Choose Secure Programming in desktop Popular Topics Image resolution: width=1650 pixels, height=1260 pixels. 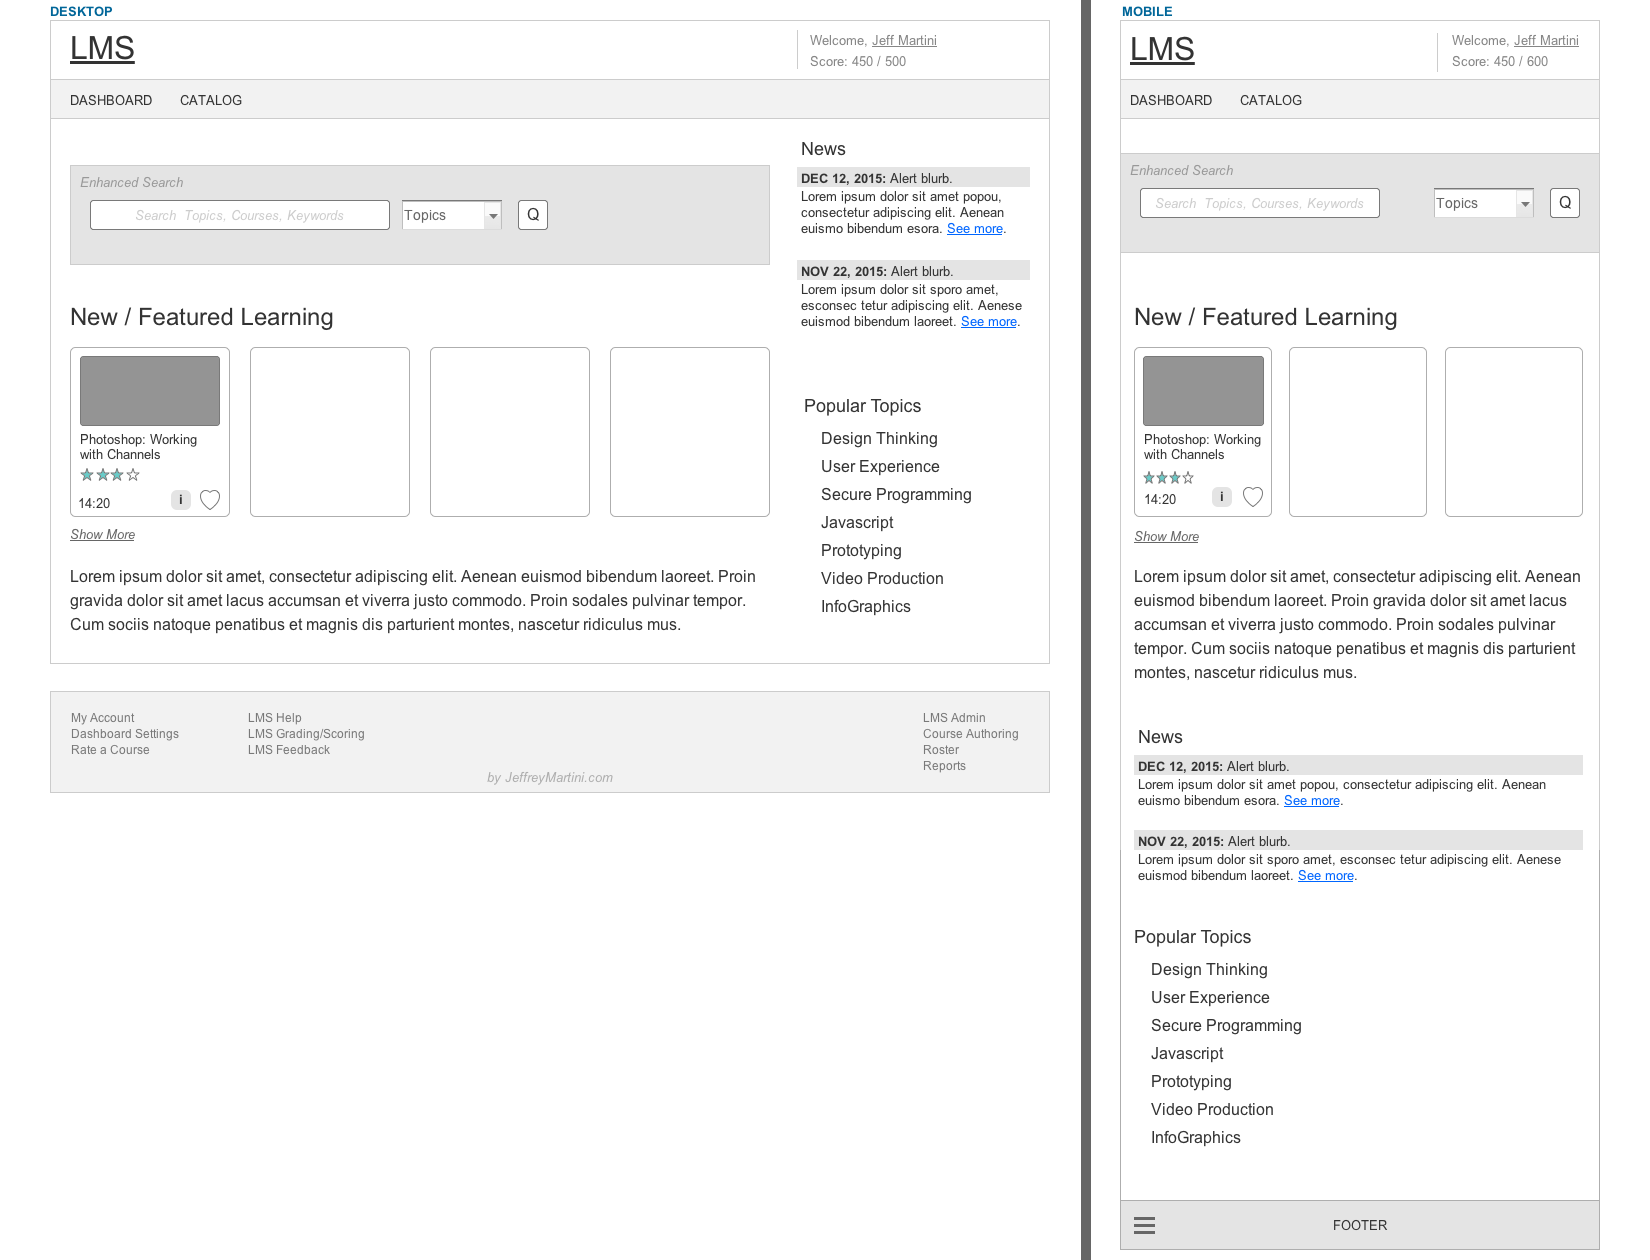click(x=896, y=495)
